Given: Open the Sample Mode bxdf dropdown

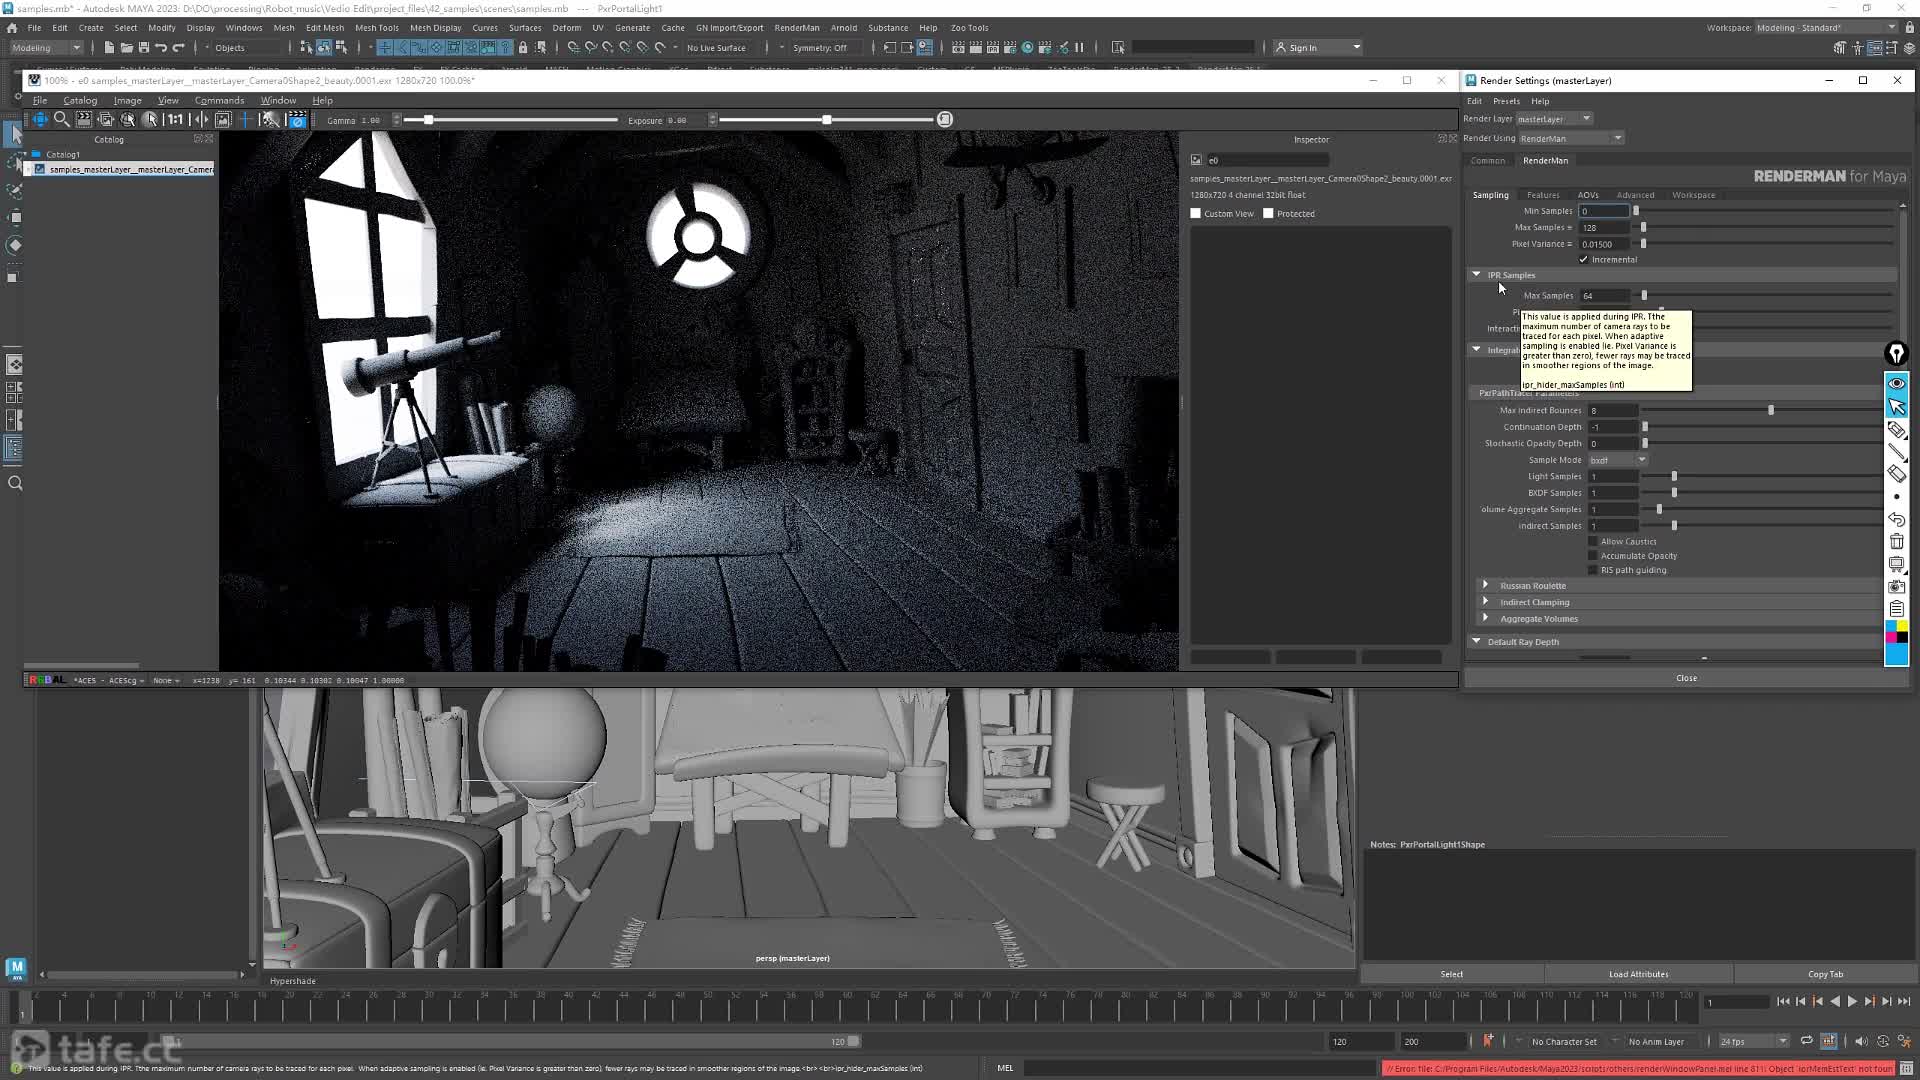Looking at the screenshot, I should tap(1617, 460).
